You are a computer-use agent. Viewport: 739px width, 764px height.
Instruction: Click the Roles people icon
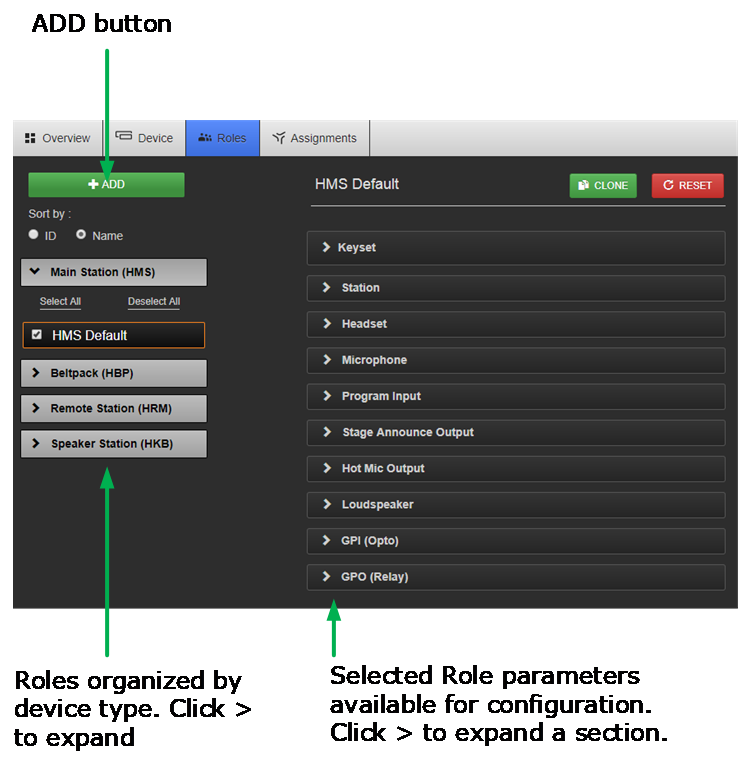[x=205, y=137]
